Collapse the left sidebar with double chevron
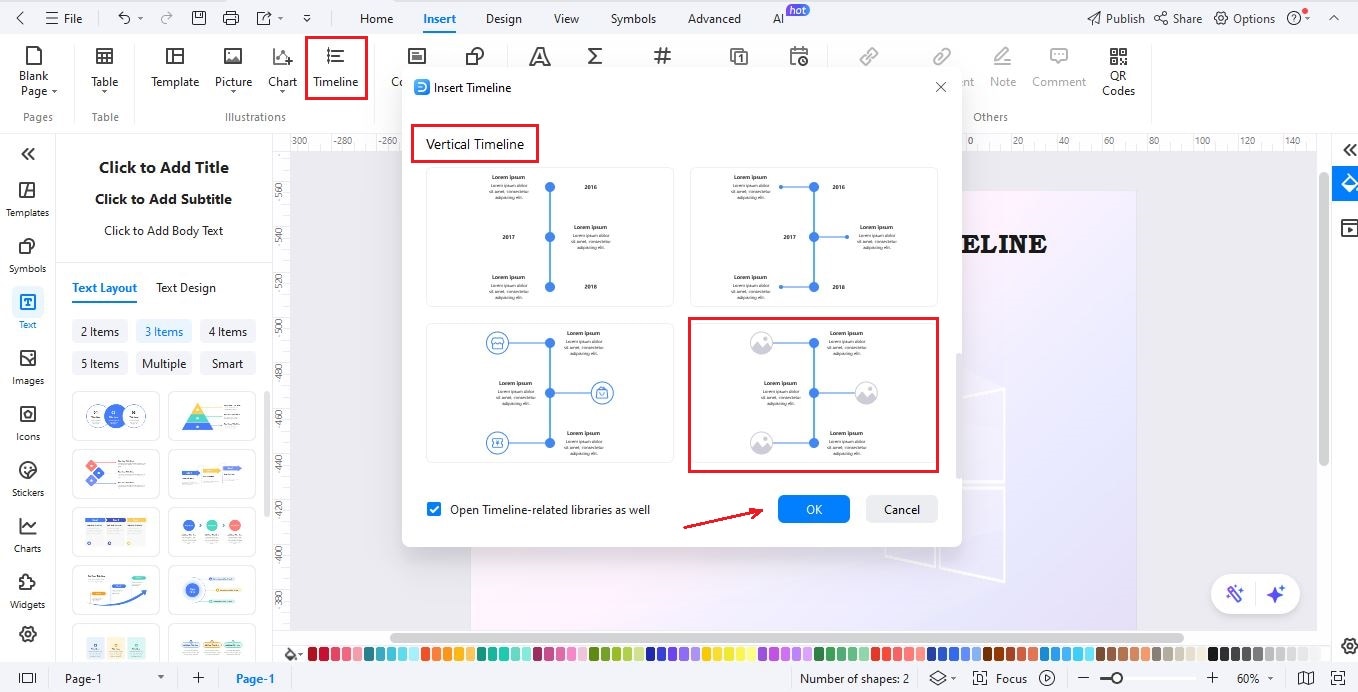Viewport: 1358px width, 692px height. [x=28, y=153]
